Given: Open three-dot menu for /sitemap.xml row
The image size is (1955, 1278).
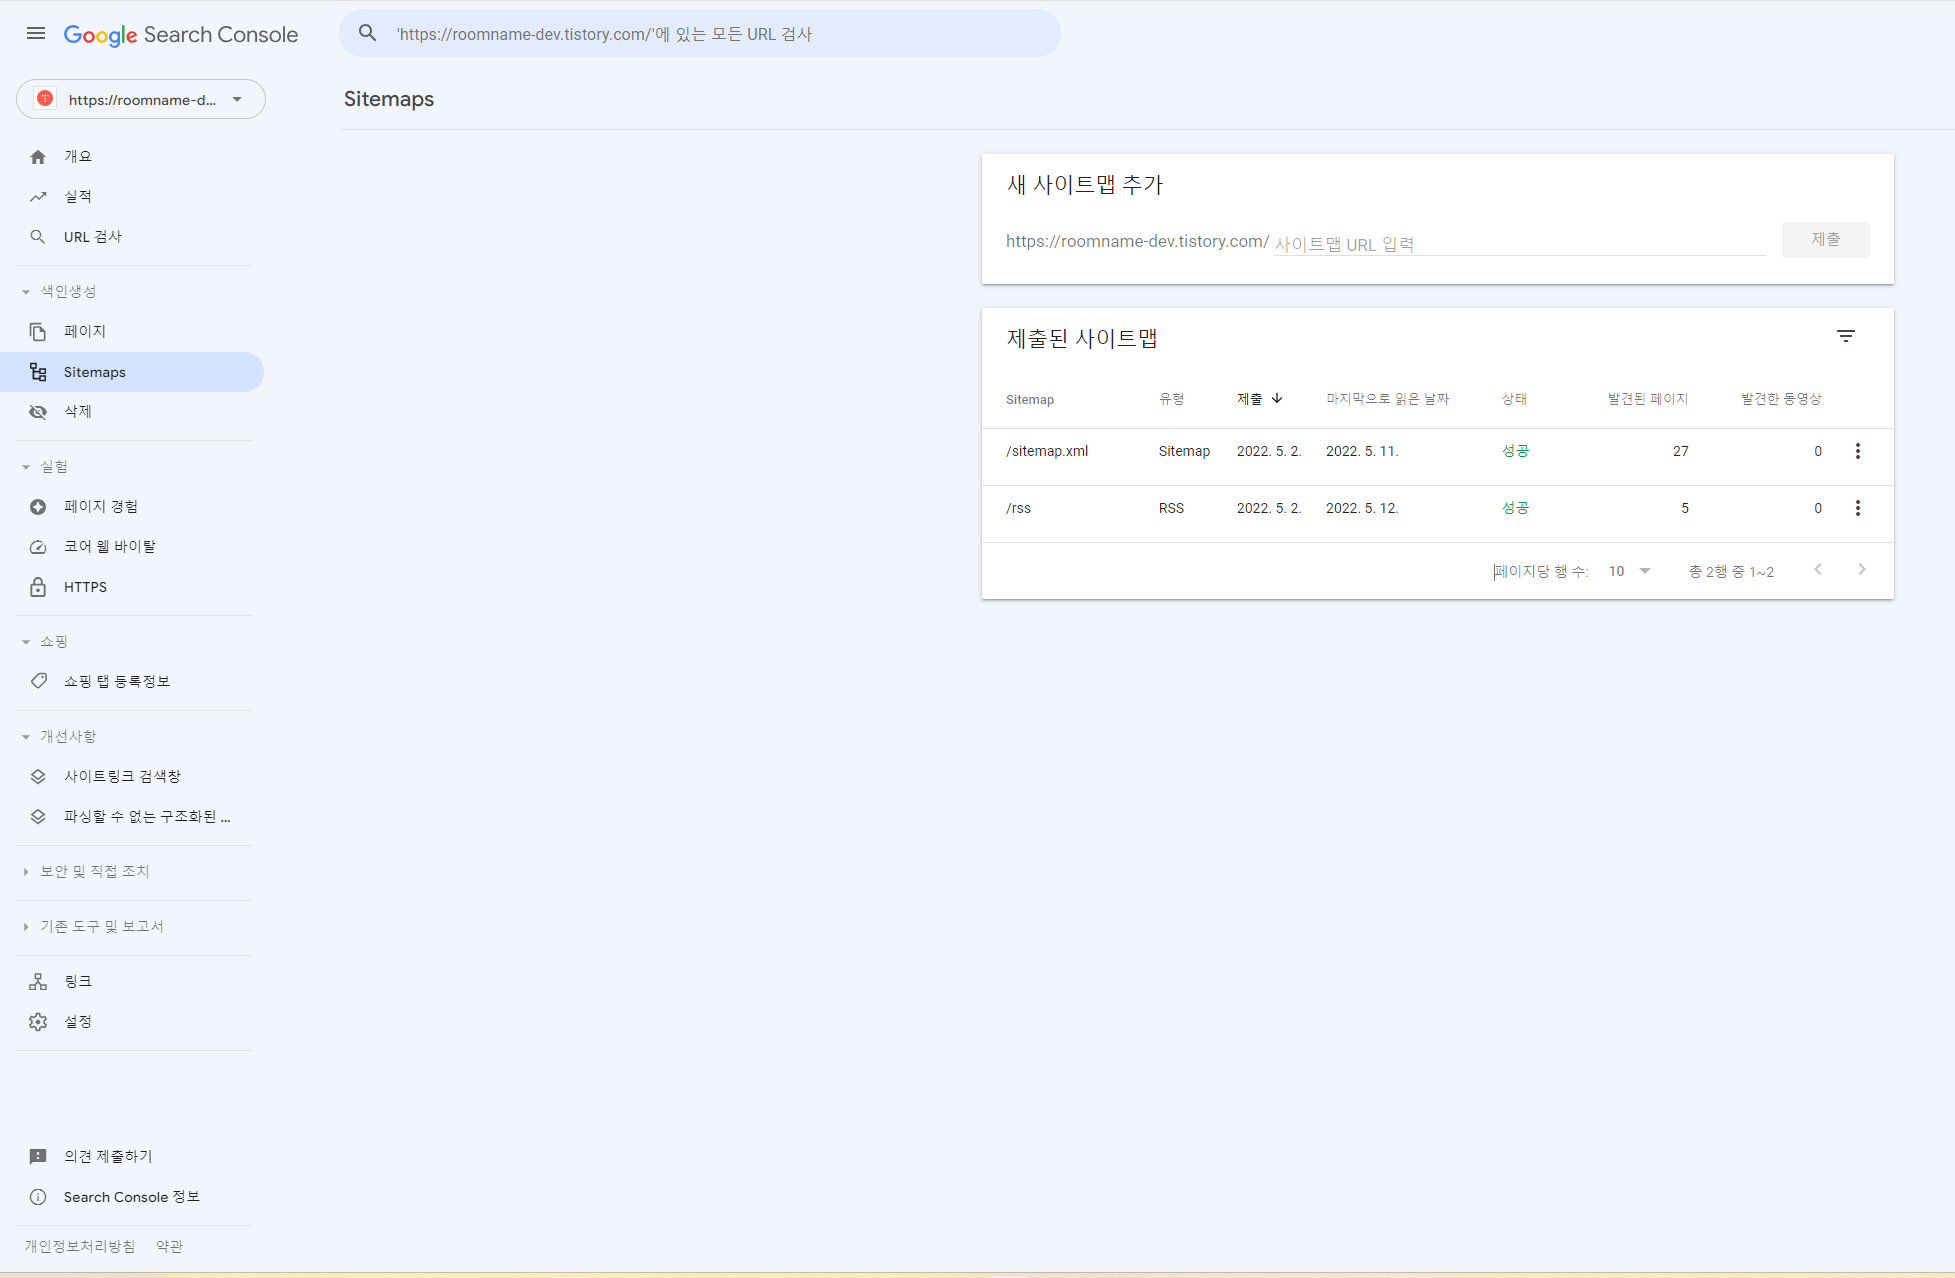Looking at the screenshot, I should 1857,451.
